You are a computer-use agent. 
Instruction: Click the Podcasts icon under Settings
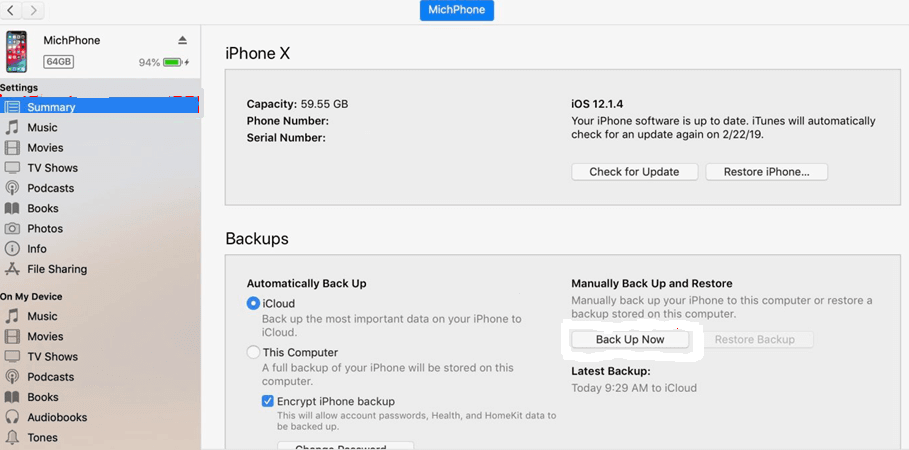12,188
